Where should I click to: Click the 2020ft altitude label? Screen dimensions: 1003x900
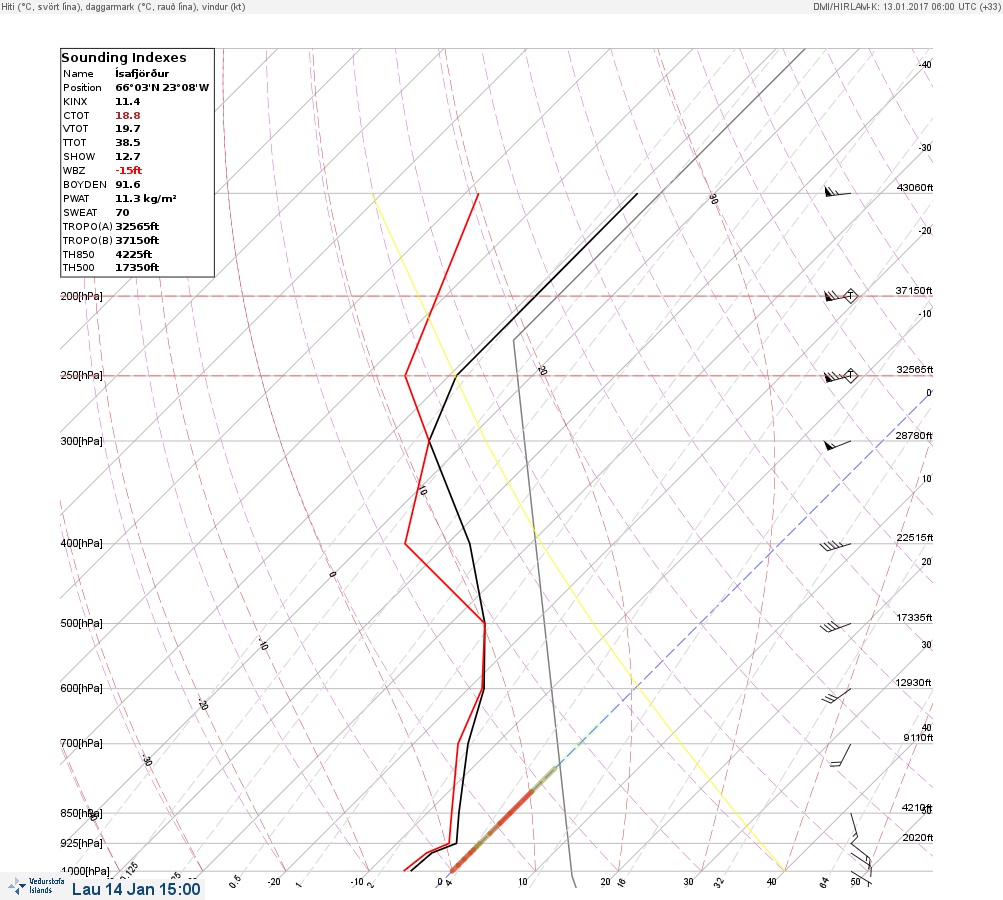coord(917,837)
